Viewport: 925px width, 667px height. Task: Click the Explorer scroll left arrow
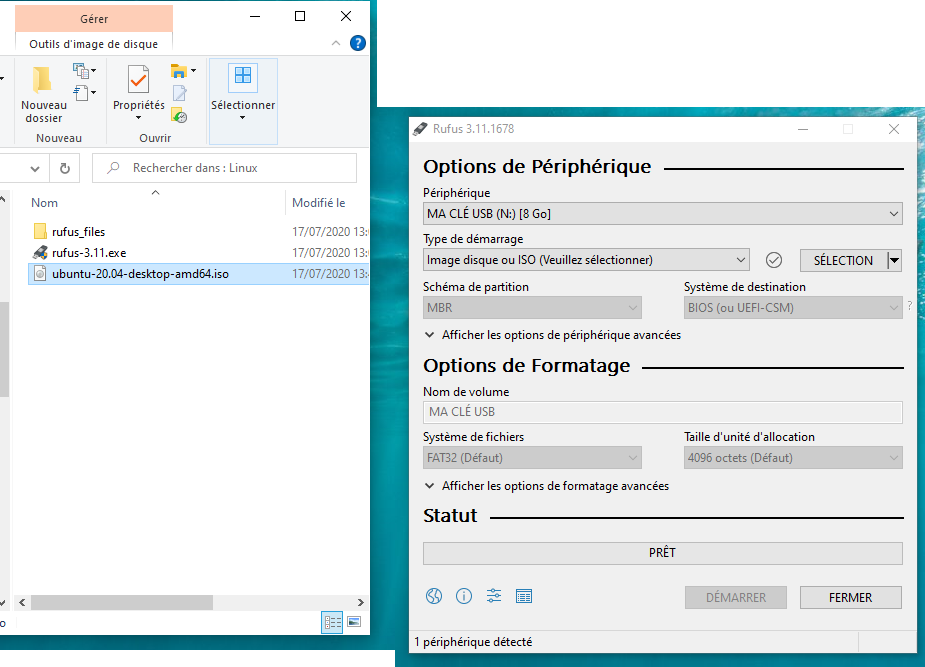[x=22, y=602]
